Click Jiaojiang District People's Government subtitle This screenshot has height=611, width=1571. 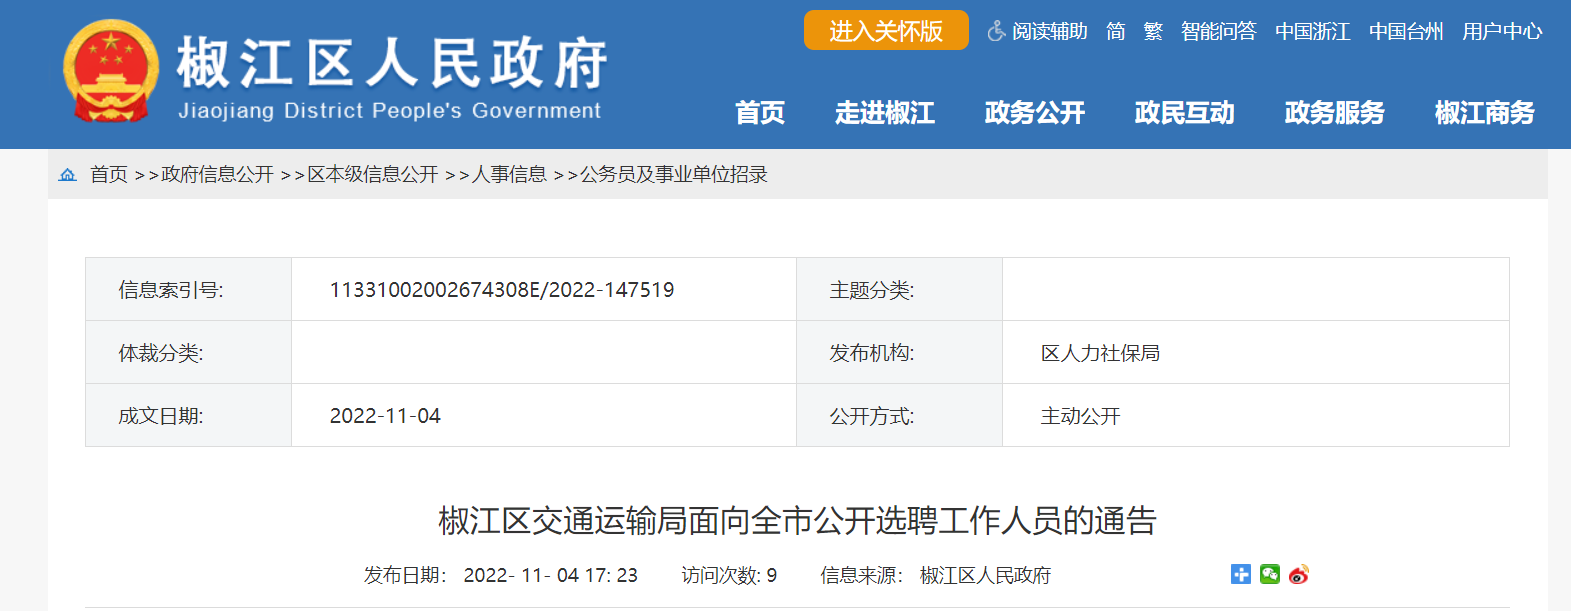pos(390,111)
